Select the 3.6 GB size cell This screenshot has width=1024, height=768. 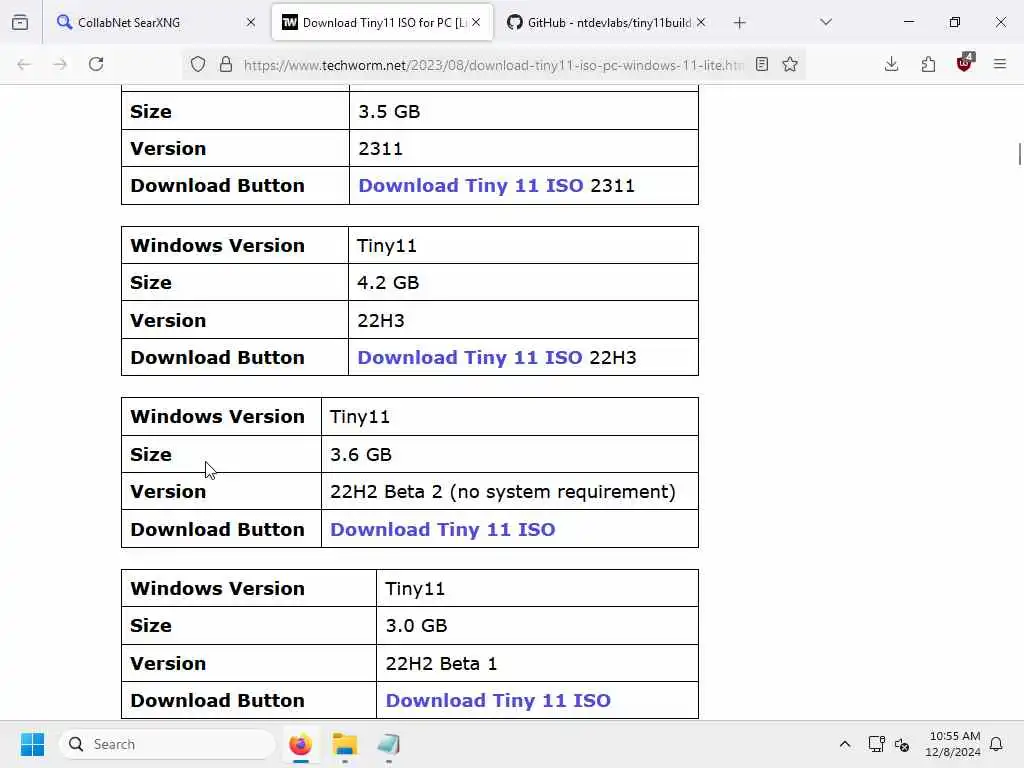509,454
